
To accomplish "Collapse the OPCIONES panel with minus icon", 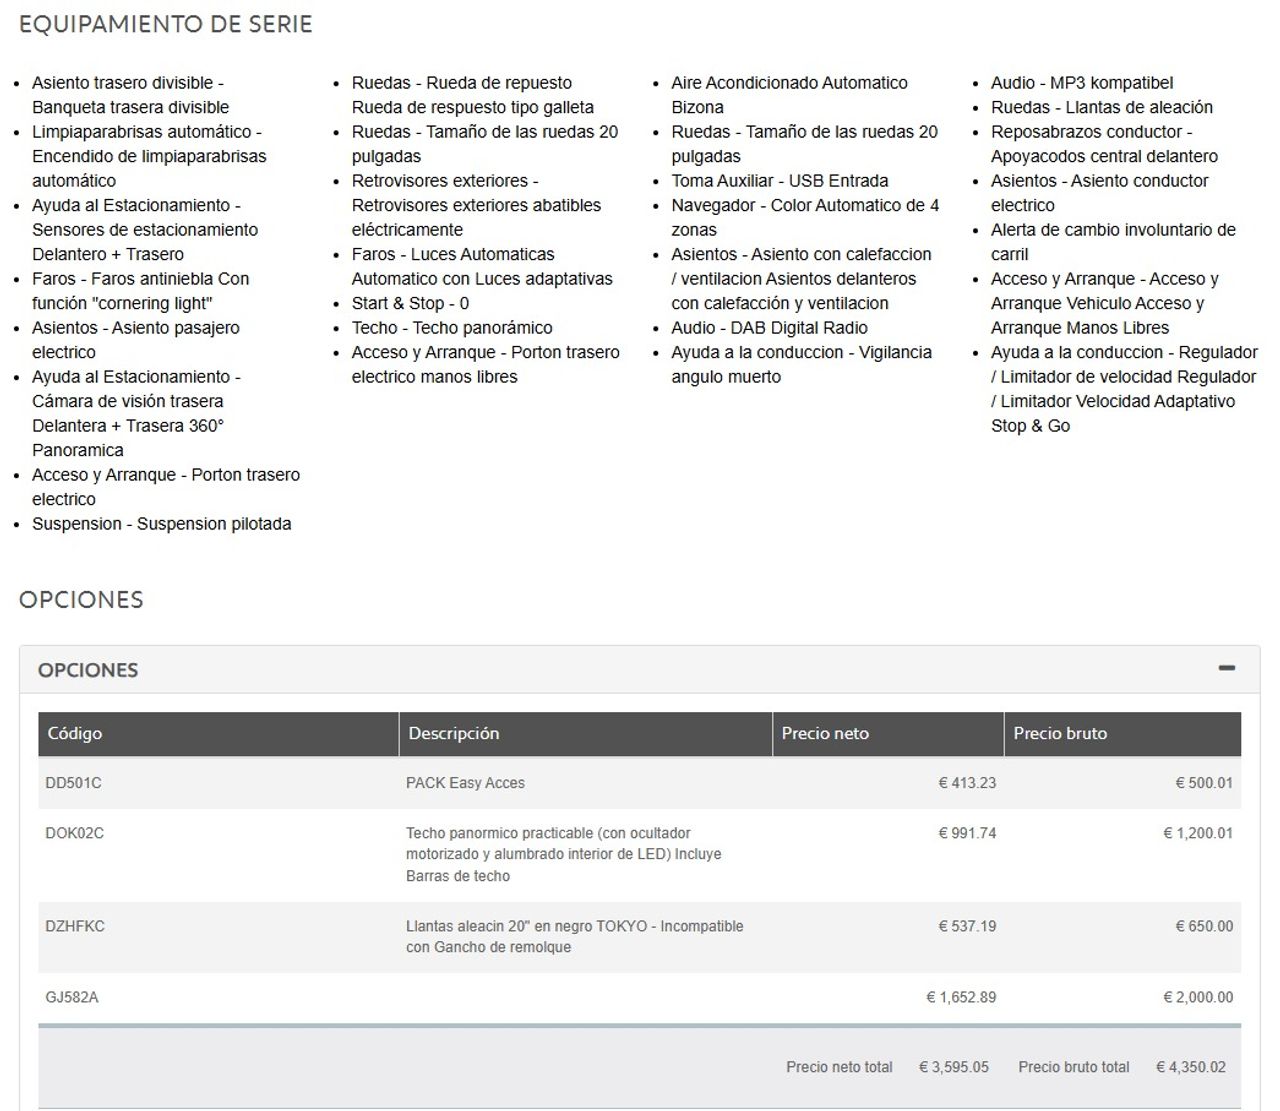I will pyautogui.click(x=1226, y=668).
